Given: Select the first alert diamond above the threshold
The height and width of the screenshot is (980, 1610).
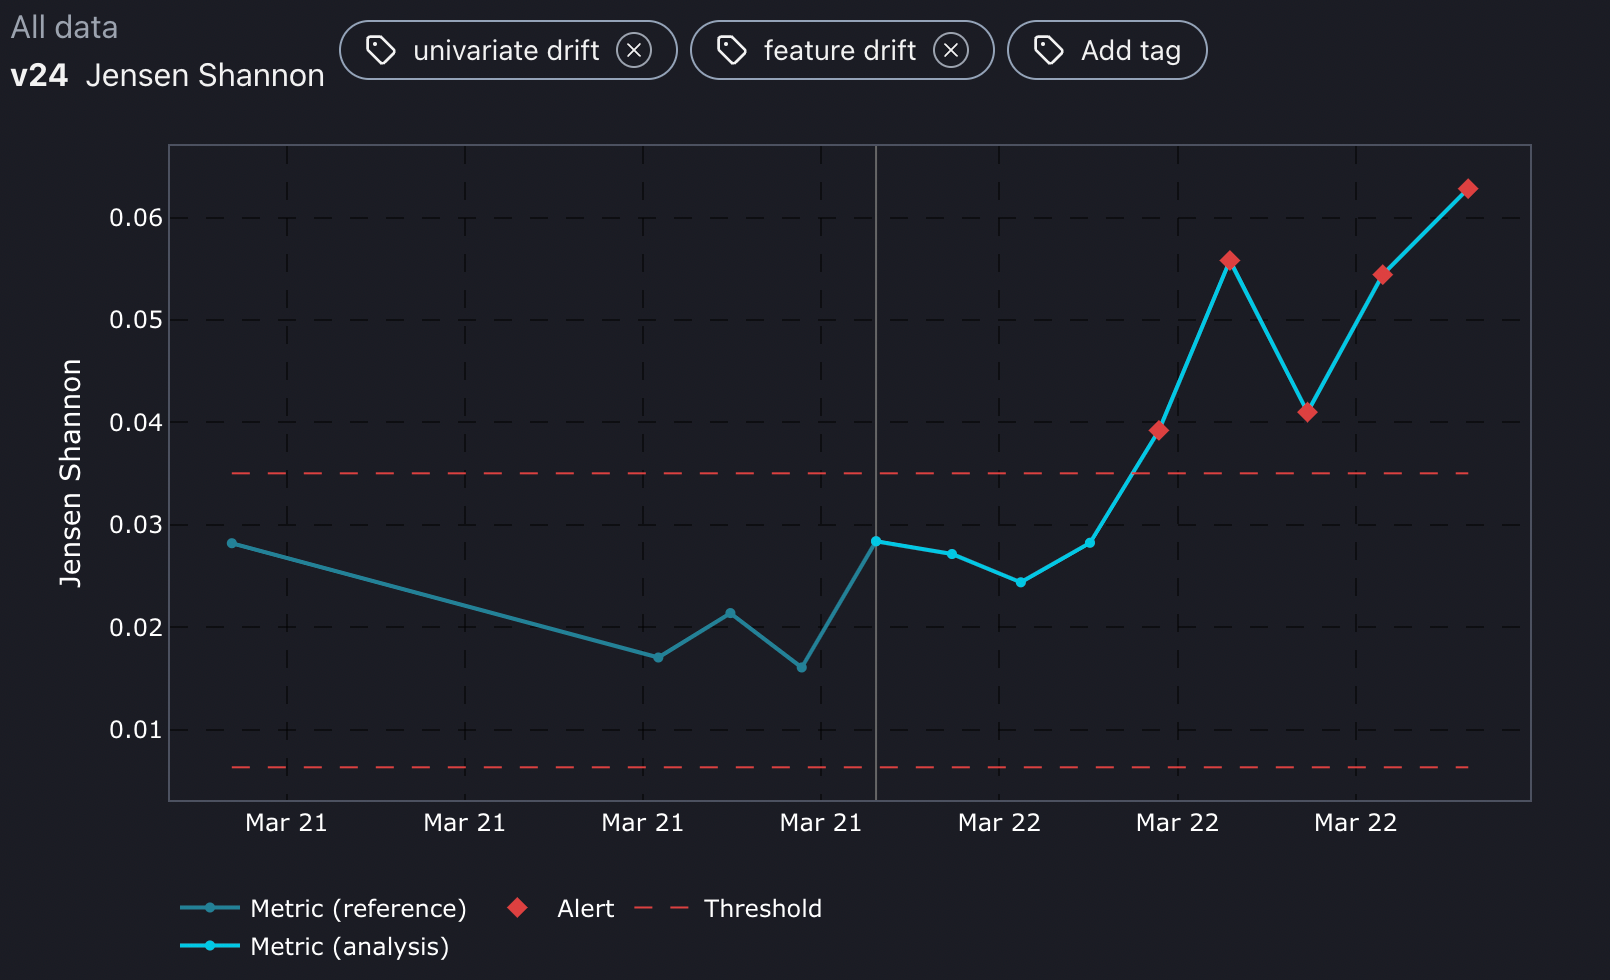Looking at the screenshot, I should pyautogui.click(x=1160, y=430).
